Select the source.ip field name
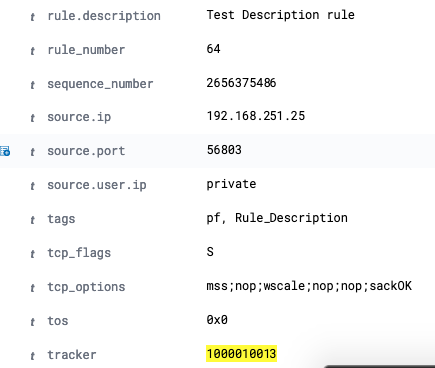The image size is (435, 368). coord(79,118)
